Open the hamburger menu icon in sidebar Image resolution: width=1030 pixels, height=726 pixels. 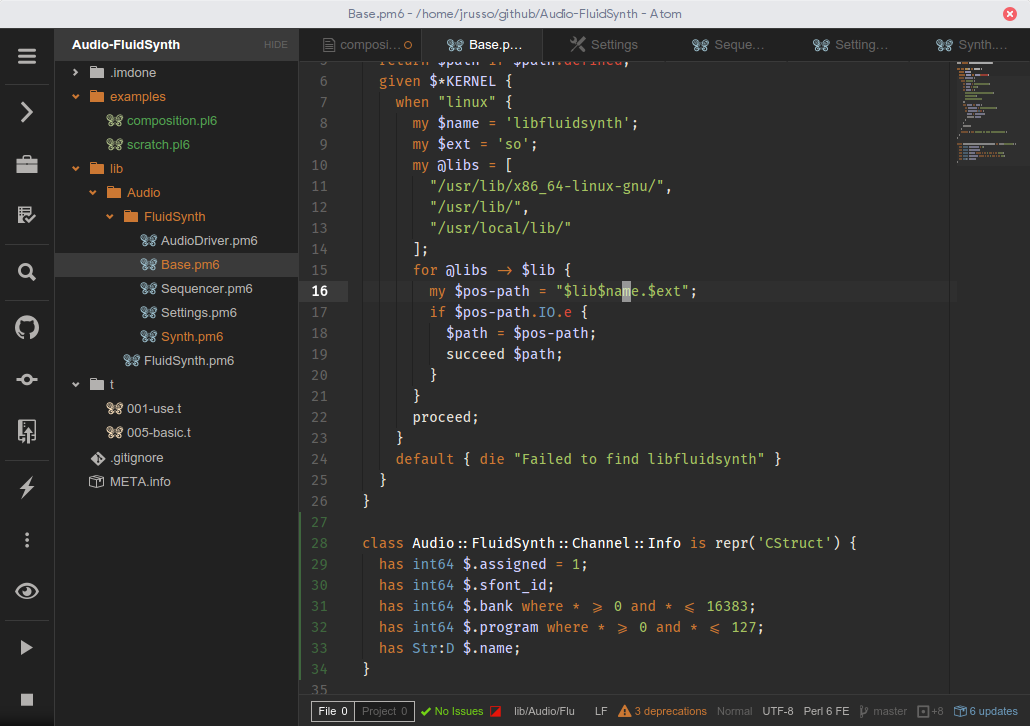(27, 57)
